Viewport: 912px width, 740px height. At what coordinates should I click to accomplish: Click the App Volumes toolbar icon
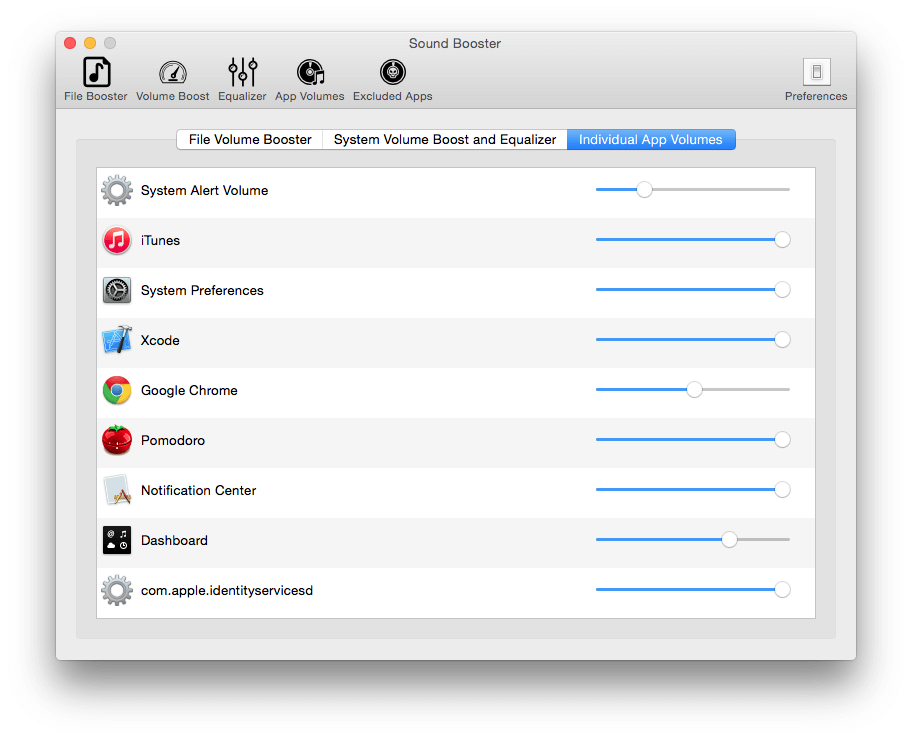pos(310,72)
